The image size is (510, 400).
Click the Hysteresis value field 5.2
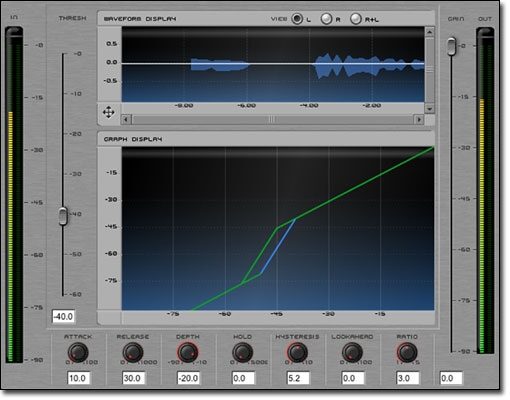click(298, 378)
